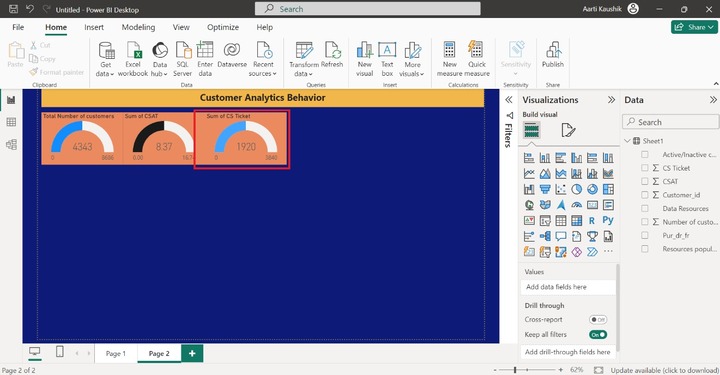Open the Transform data dropdown
The height and width of the screenshot is (375, 720).
304,60
